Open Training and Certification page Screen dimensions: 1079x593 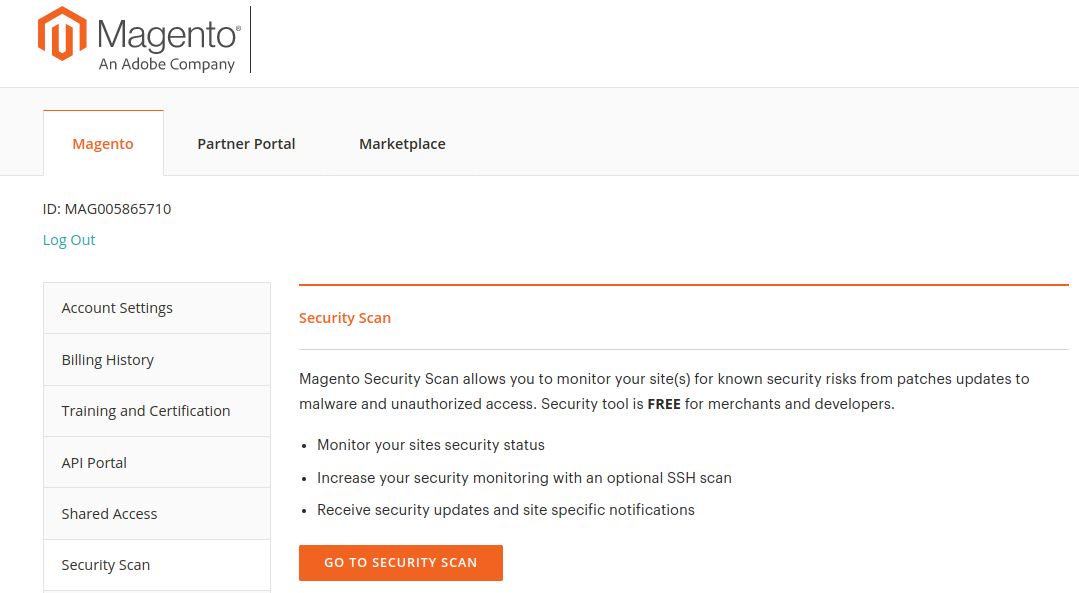(x=146, y=410)
